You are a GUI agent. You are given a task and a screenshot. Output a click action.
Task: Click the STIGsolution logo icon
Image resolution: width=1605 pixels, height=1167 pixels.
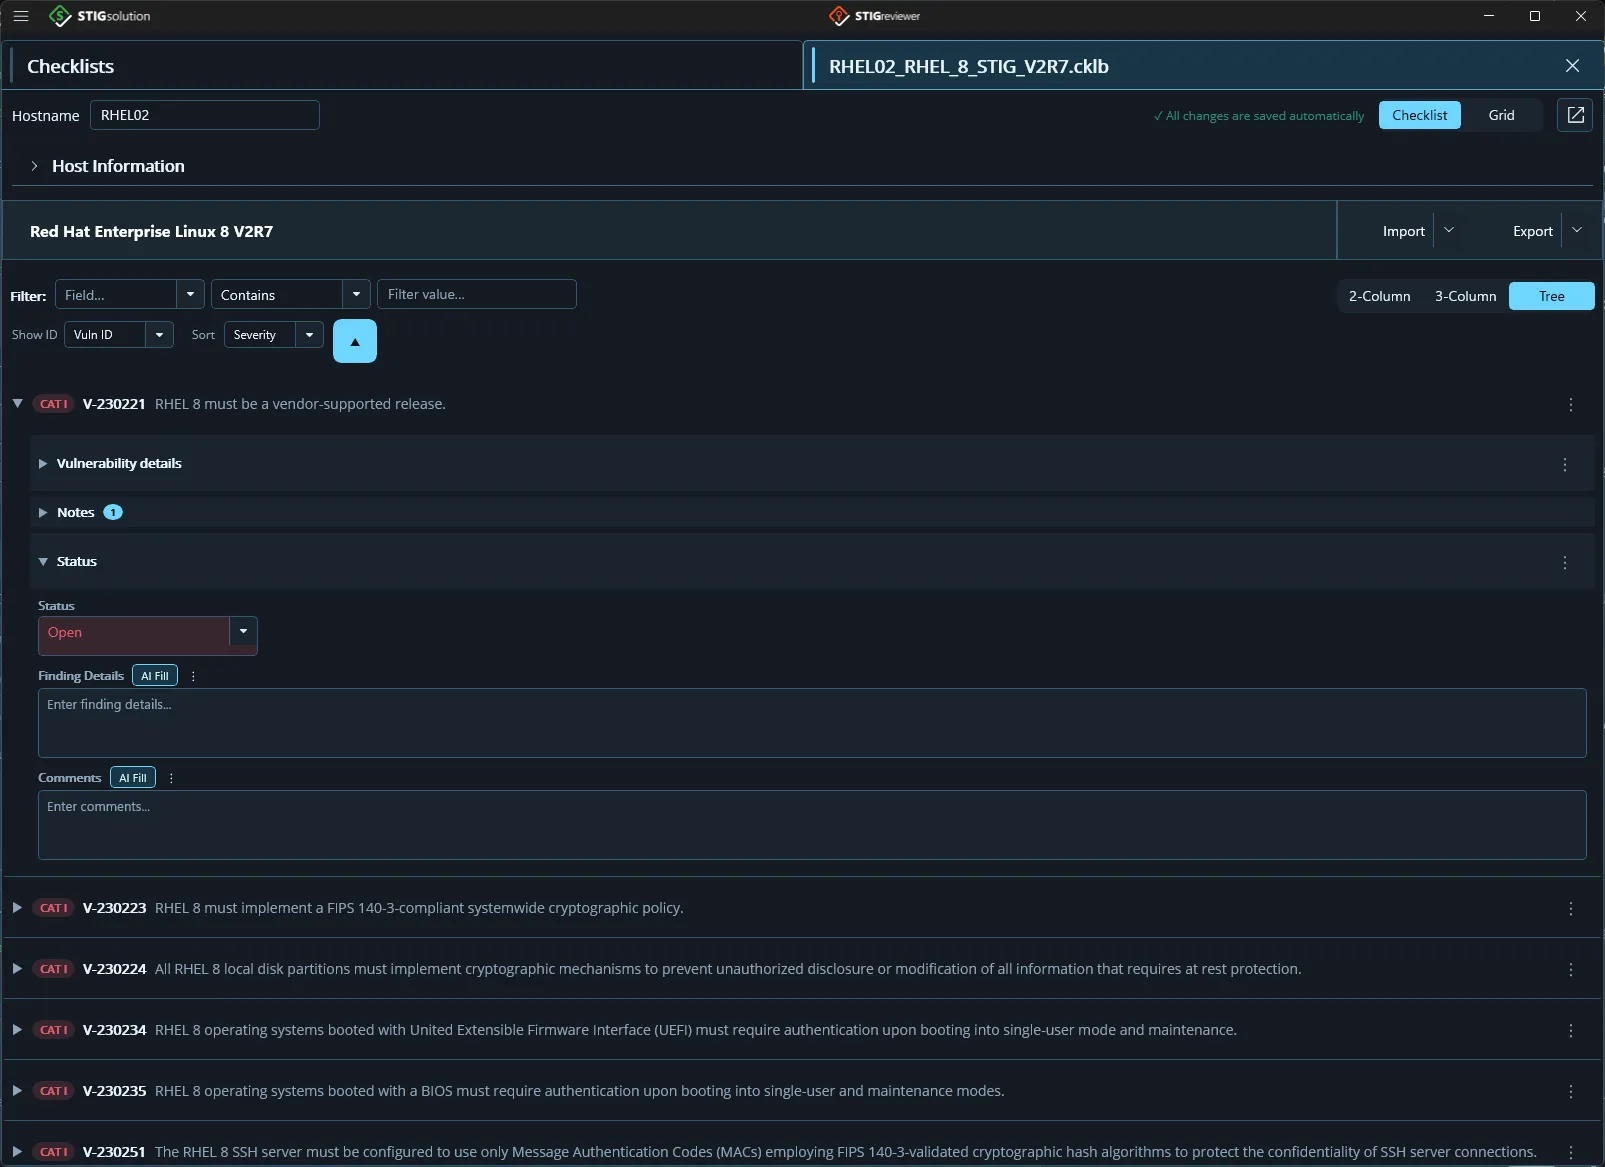pyautogui.click(x=60, y=16)
